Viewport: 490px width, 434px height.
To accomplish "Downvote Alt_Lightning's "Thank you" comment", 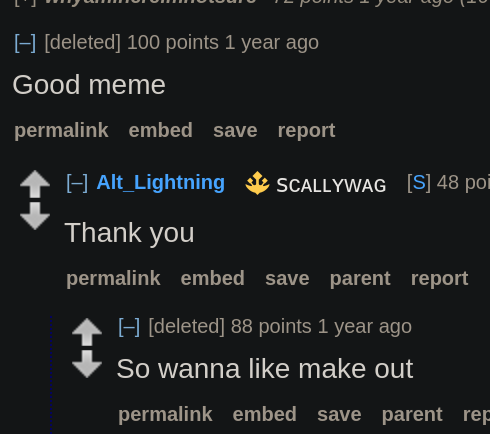I will tap(35, 216).
